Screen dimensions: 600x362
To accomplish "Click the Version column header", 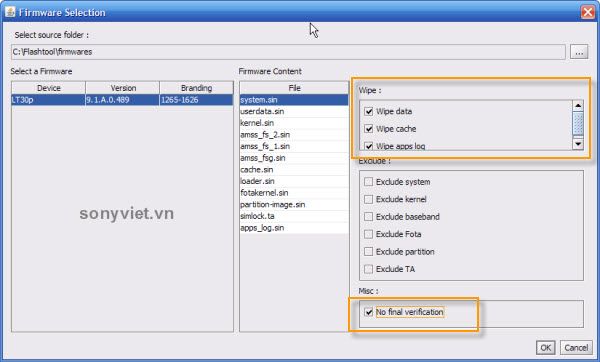I will point(123,88).
